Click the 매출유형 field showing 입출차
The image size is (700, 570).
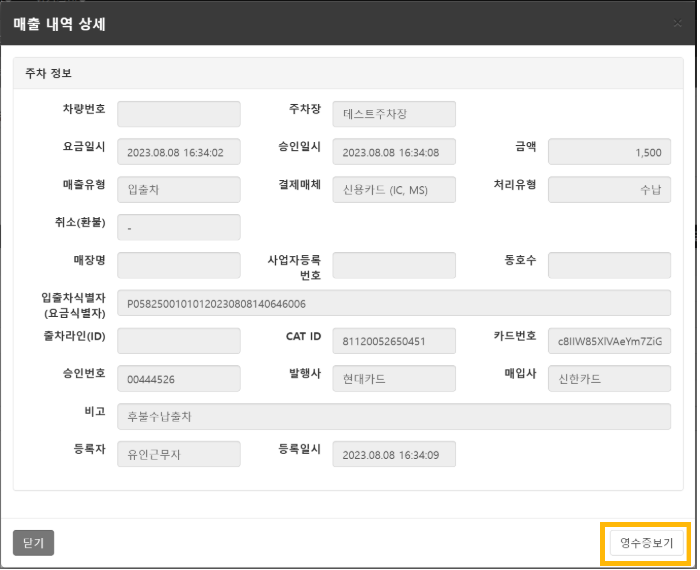click(179, 190)
